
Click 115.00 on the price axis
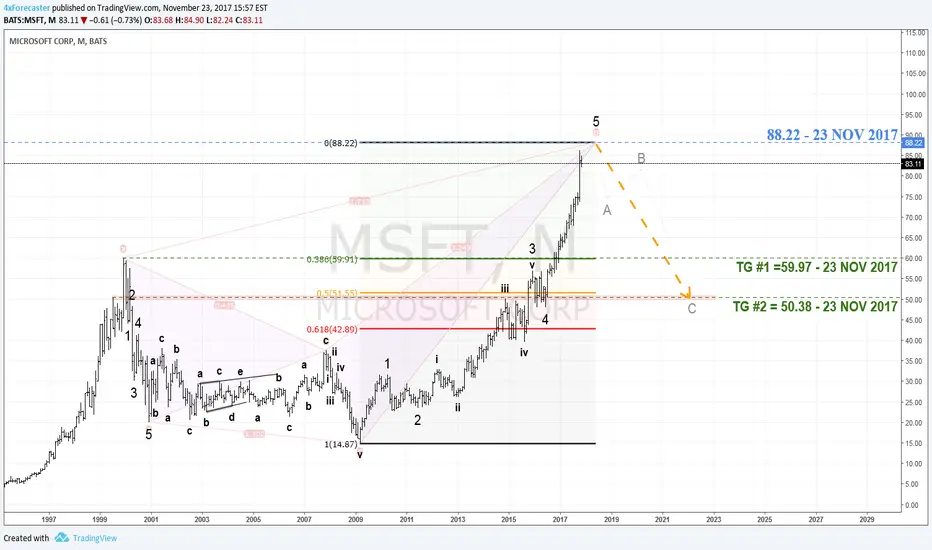coord(916,33)
